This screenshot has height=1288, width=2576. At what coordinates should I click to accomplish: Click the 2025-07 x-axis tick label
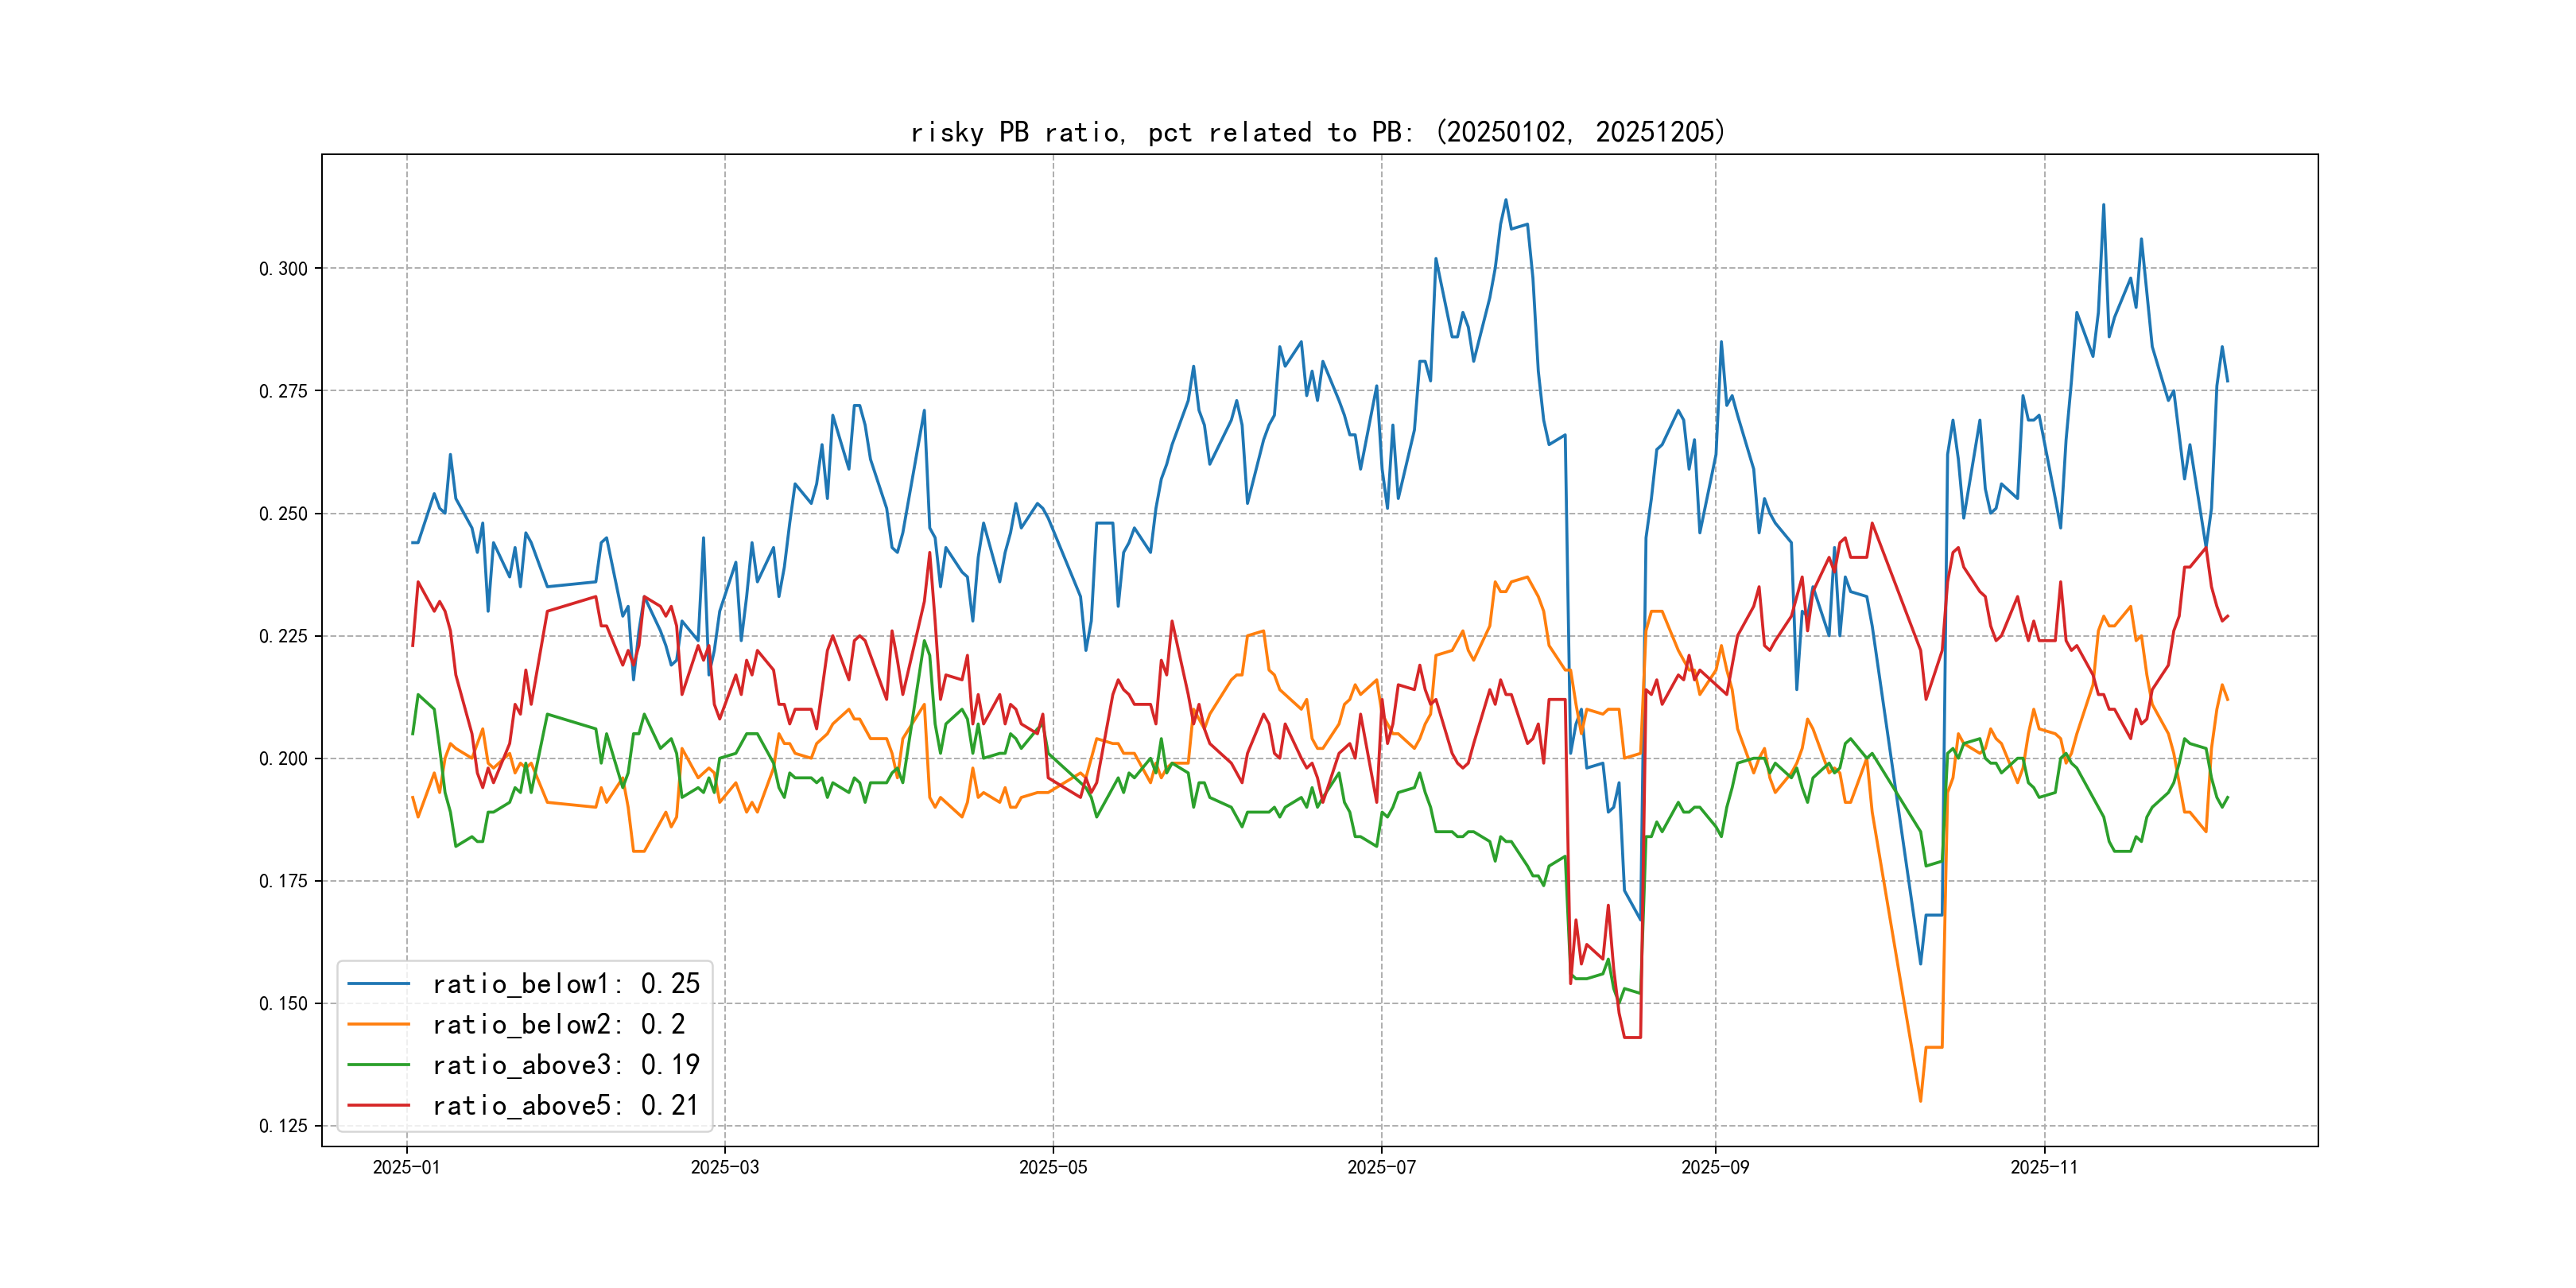click(1381, 1168)
